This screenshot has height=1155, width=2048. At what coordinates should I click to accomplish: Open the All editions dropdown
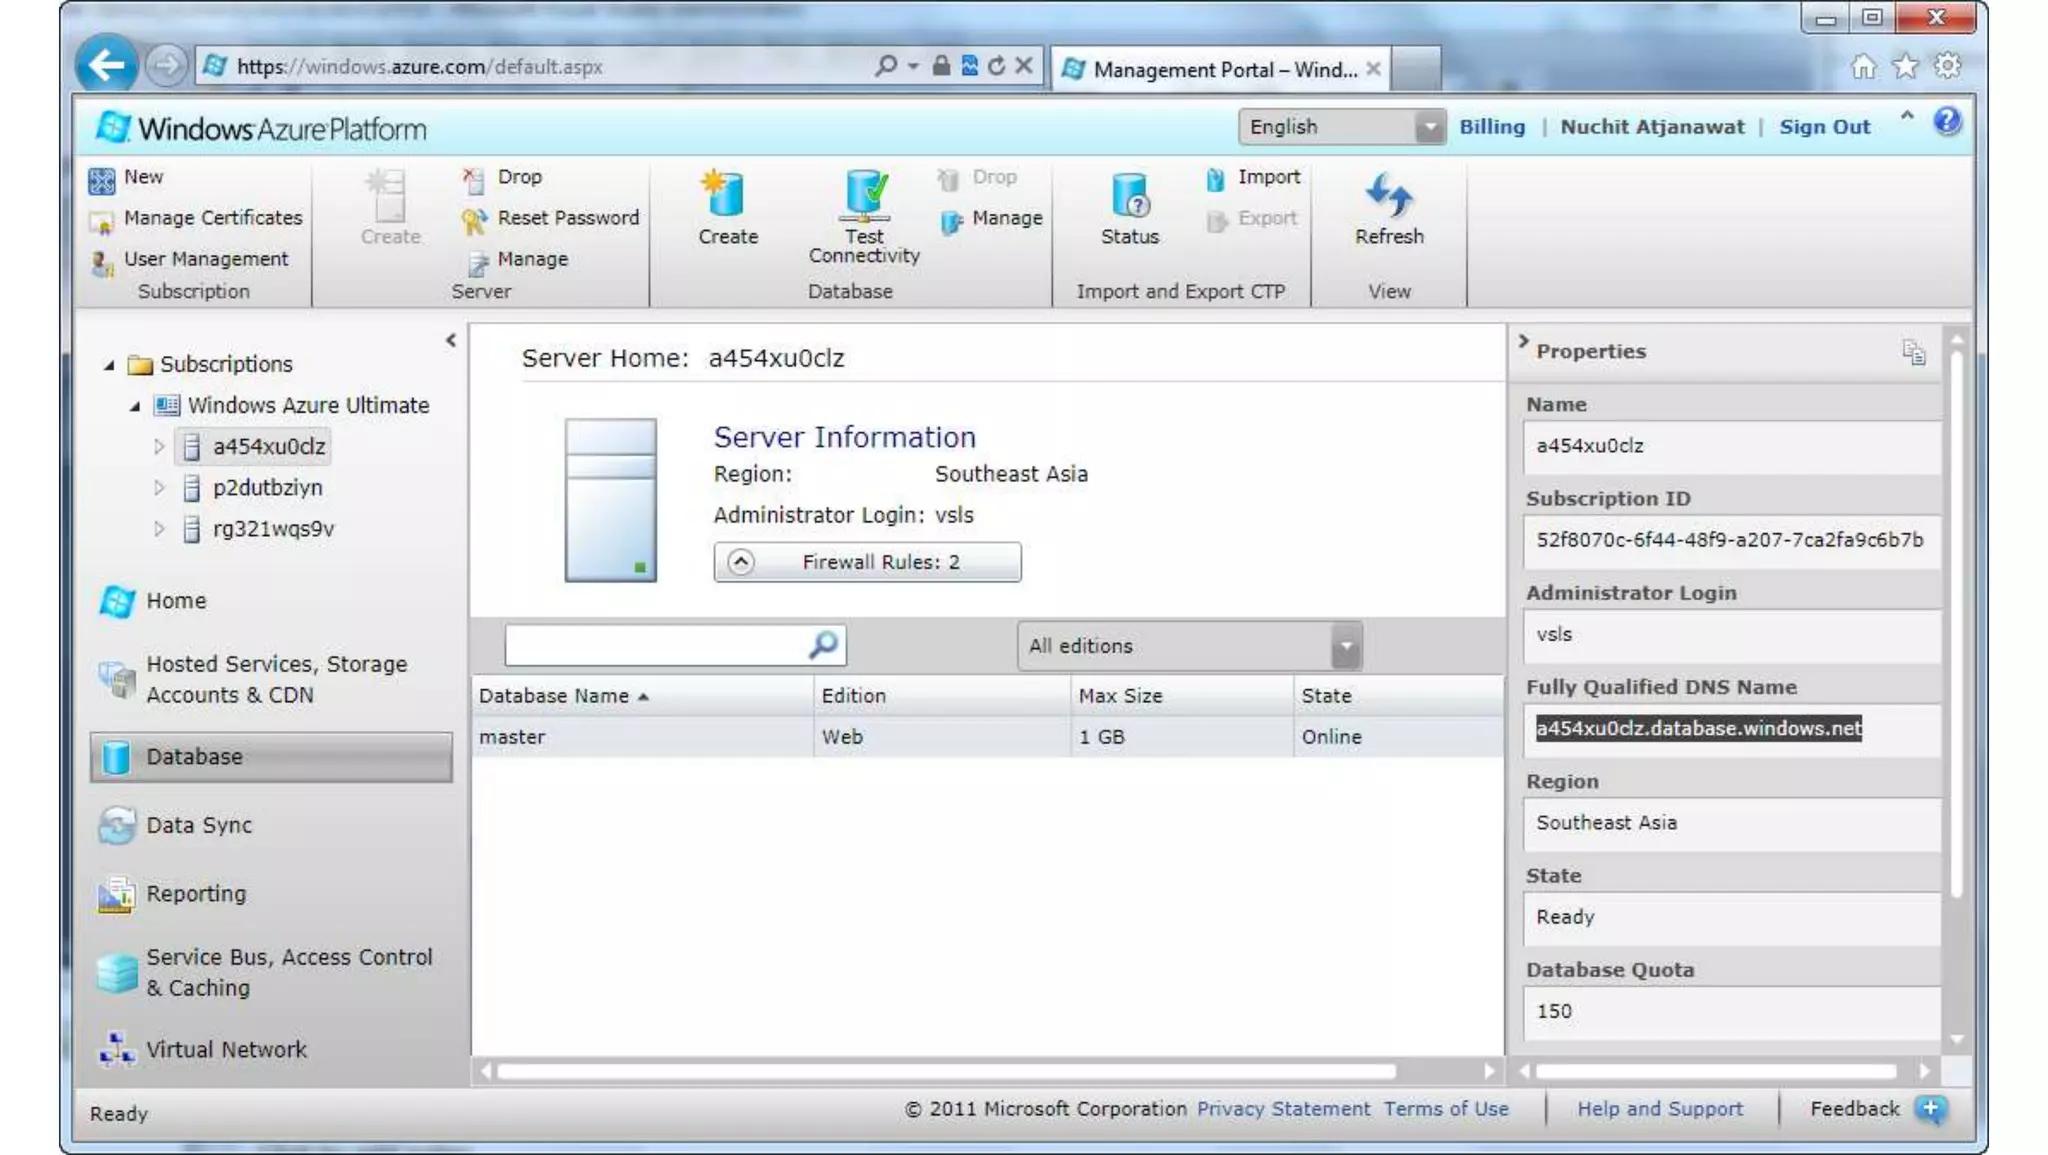[x=1345, y=646]
